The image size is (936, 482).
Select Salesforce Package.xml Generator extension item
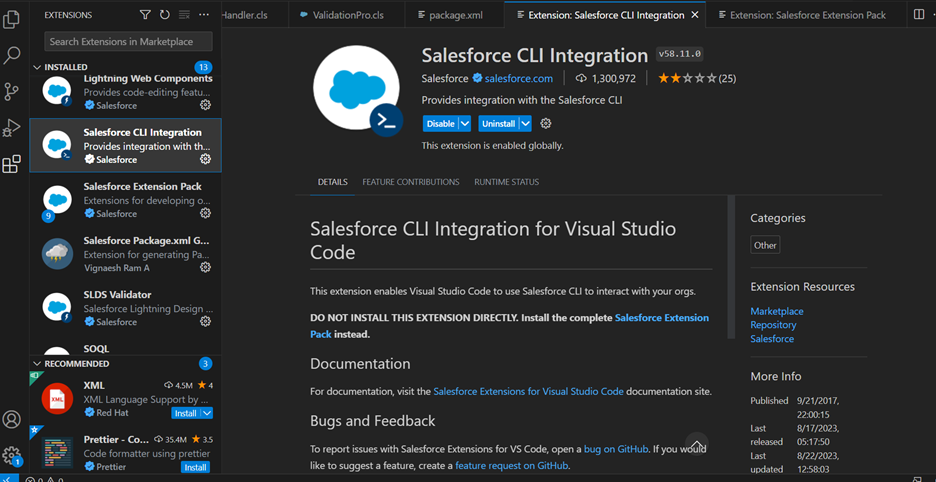point(126,254)
